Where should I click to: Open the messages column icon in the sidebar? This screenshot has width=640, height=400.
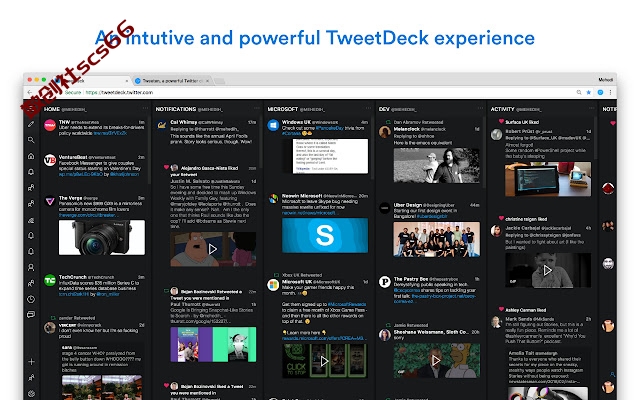(31, 315)
